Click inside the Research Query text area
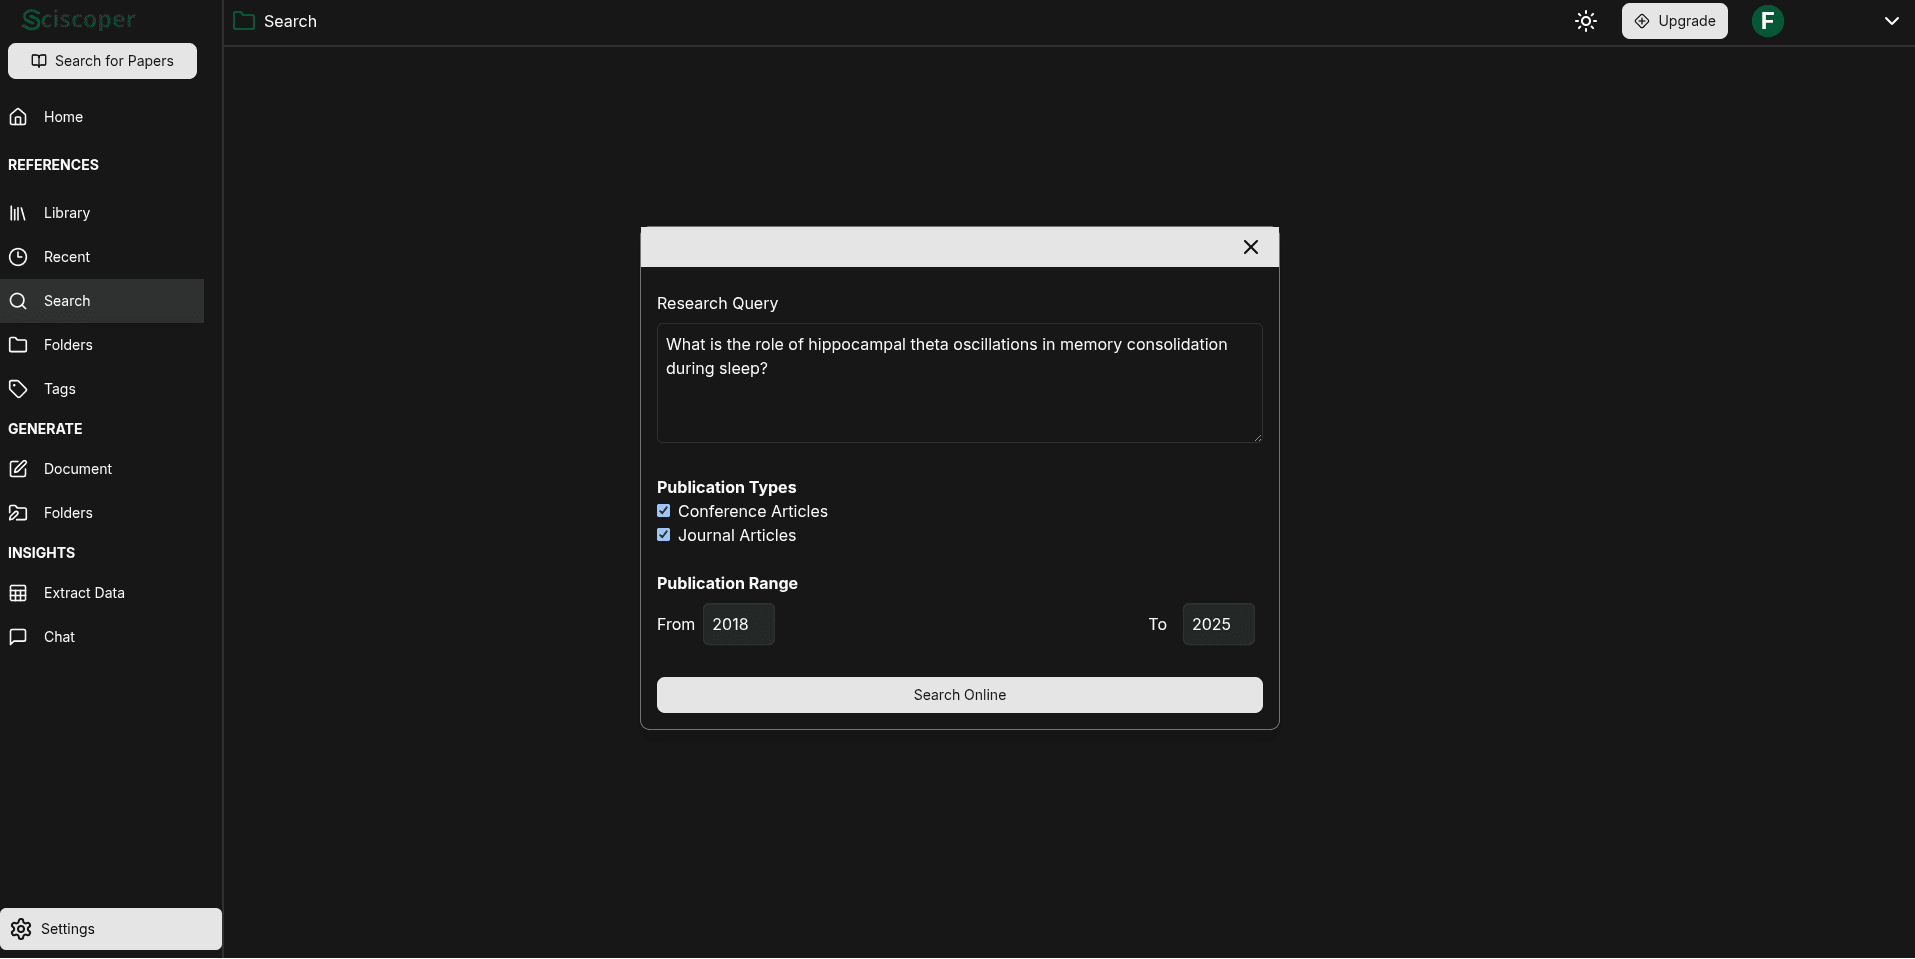1915x959 pixels. coord(958,383)
